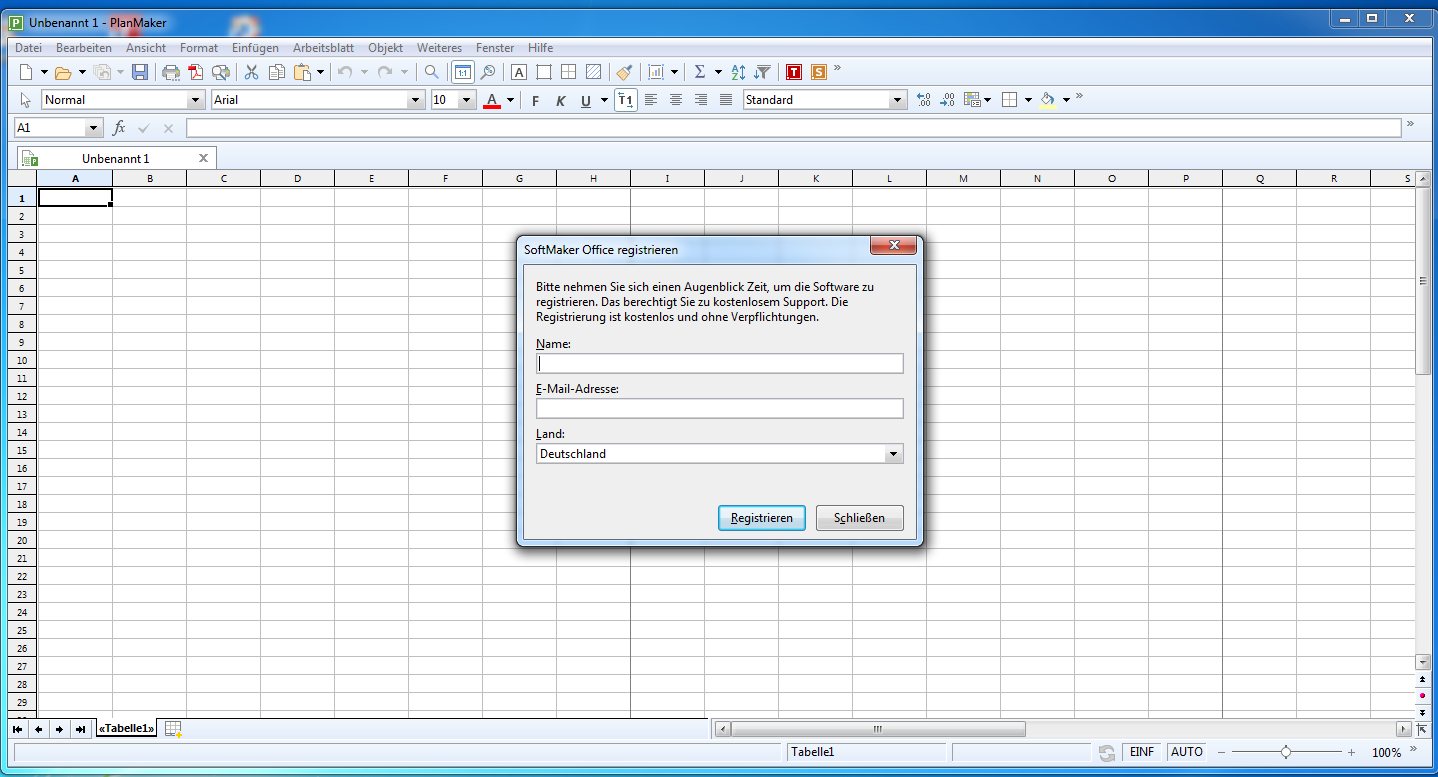Open print preview icon

(221, 72)
